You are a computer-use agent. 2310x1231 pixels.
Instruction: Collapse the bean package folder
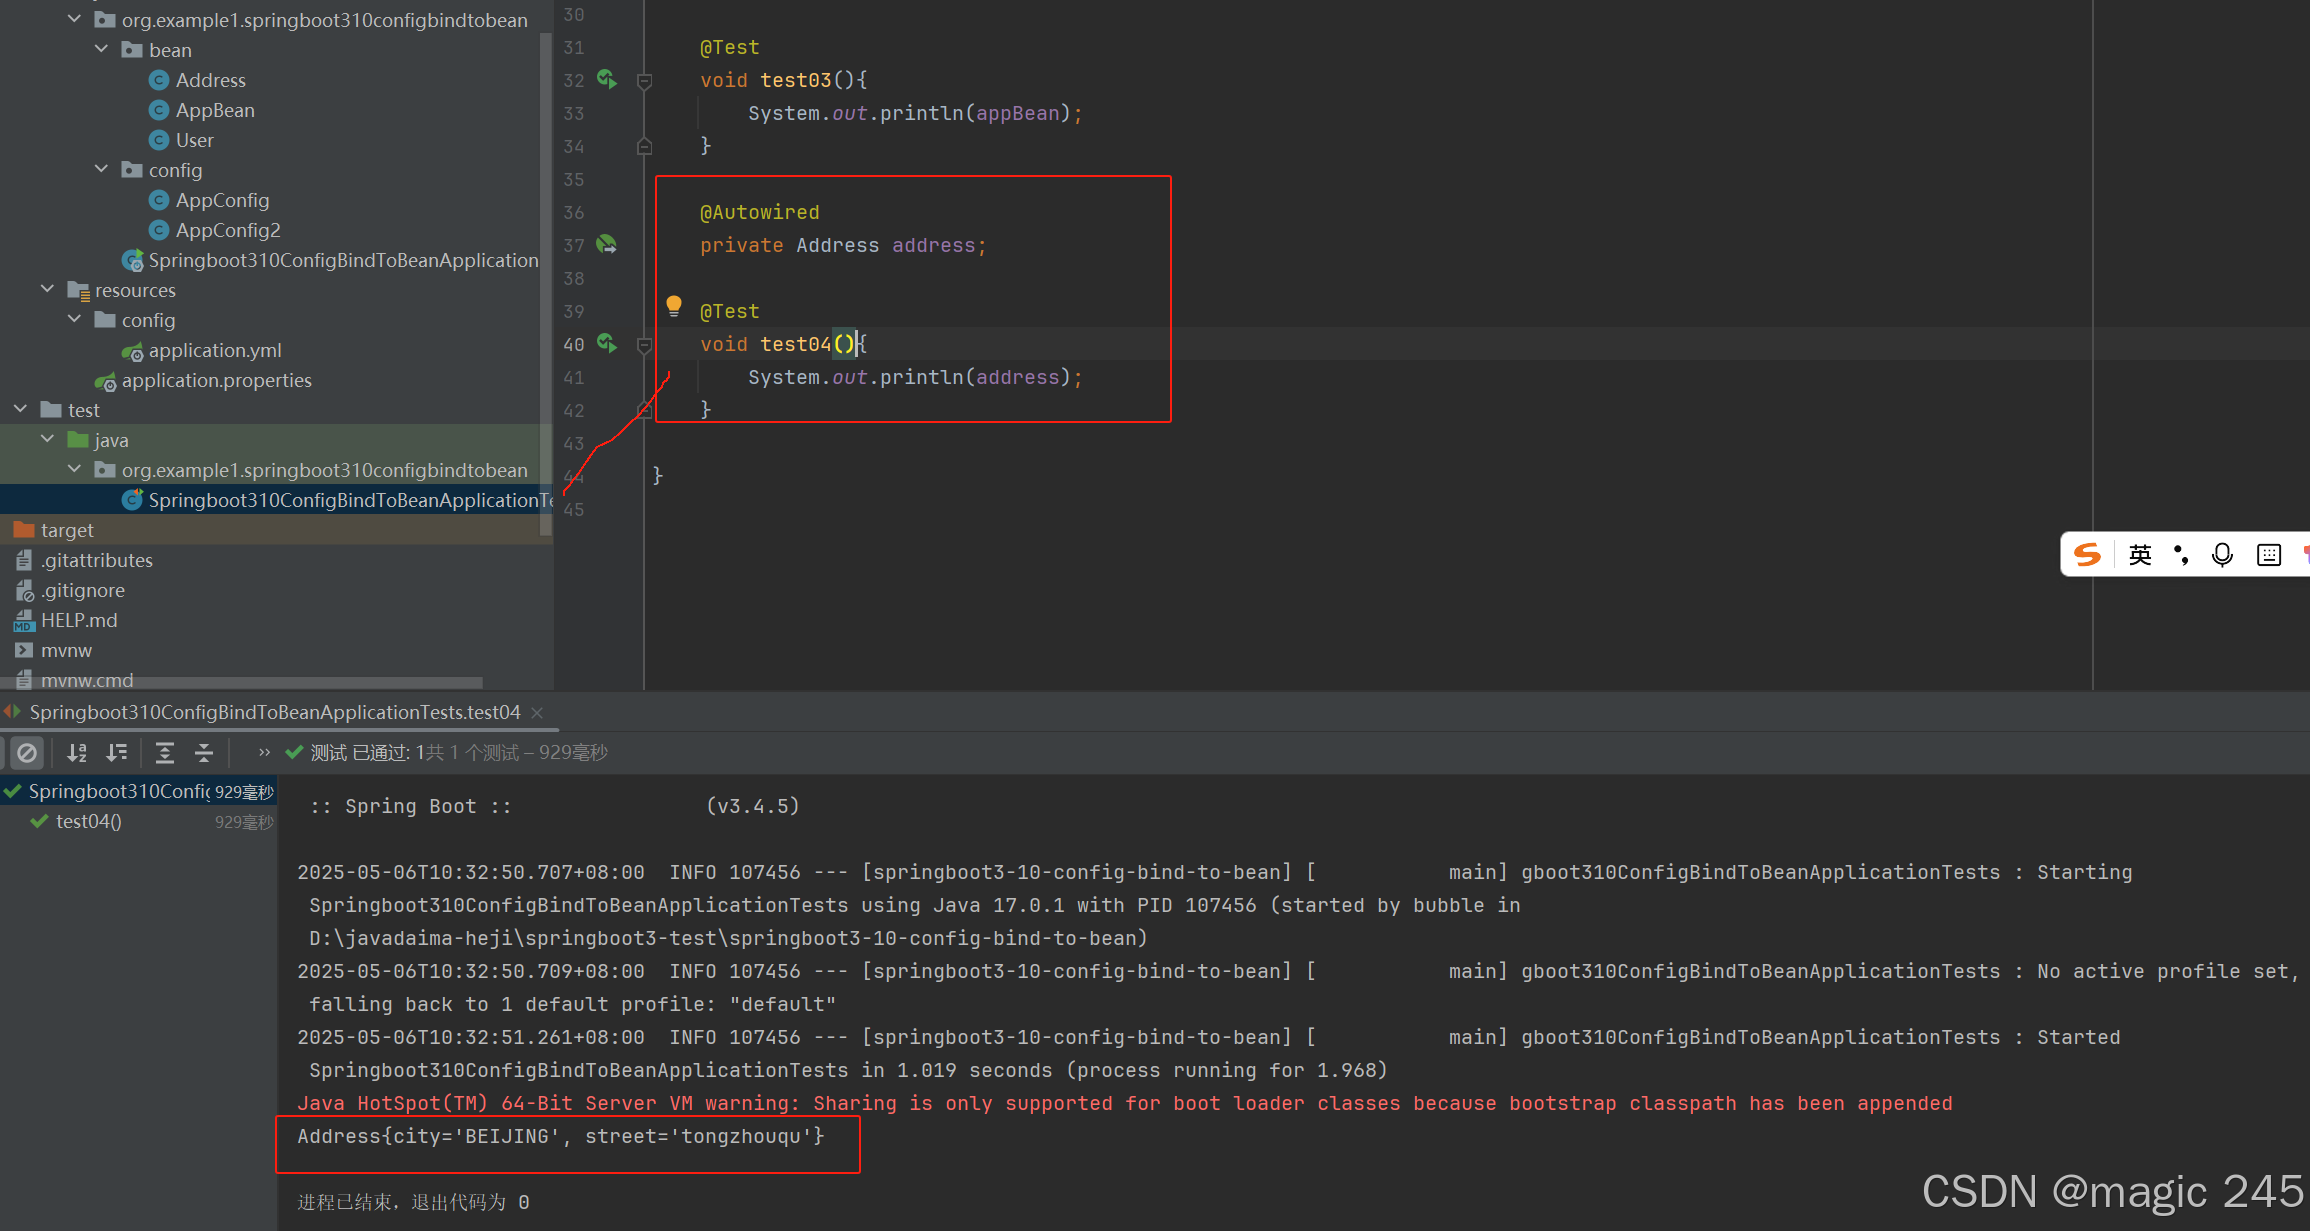coord(101,49)
